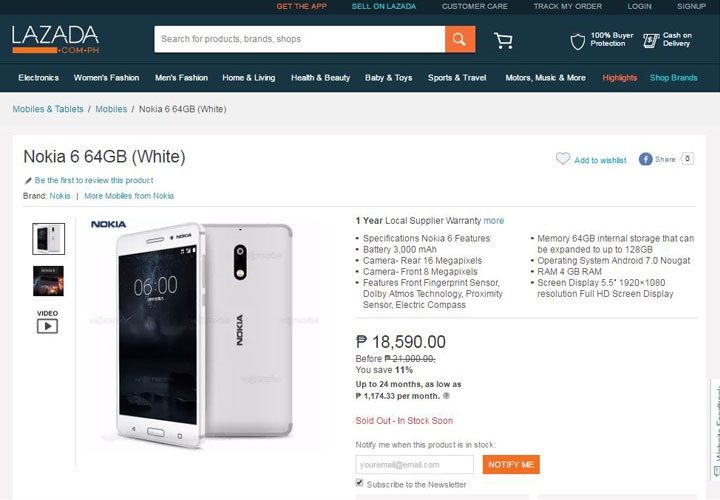Open the Home & Living menu

(x=248, y=78)
